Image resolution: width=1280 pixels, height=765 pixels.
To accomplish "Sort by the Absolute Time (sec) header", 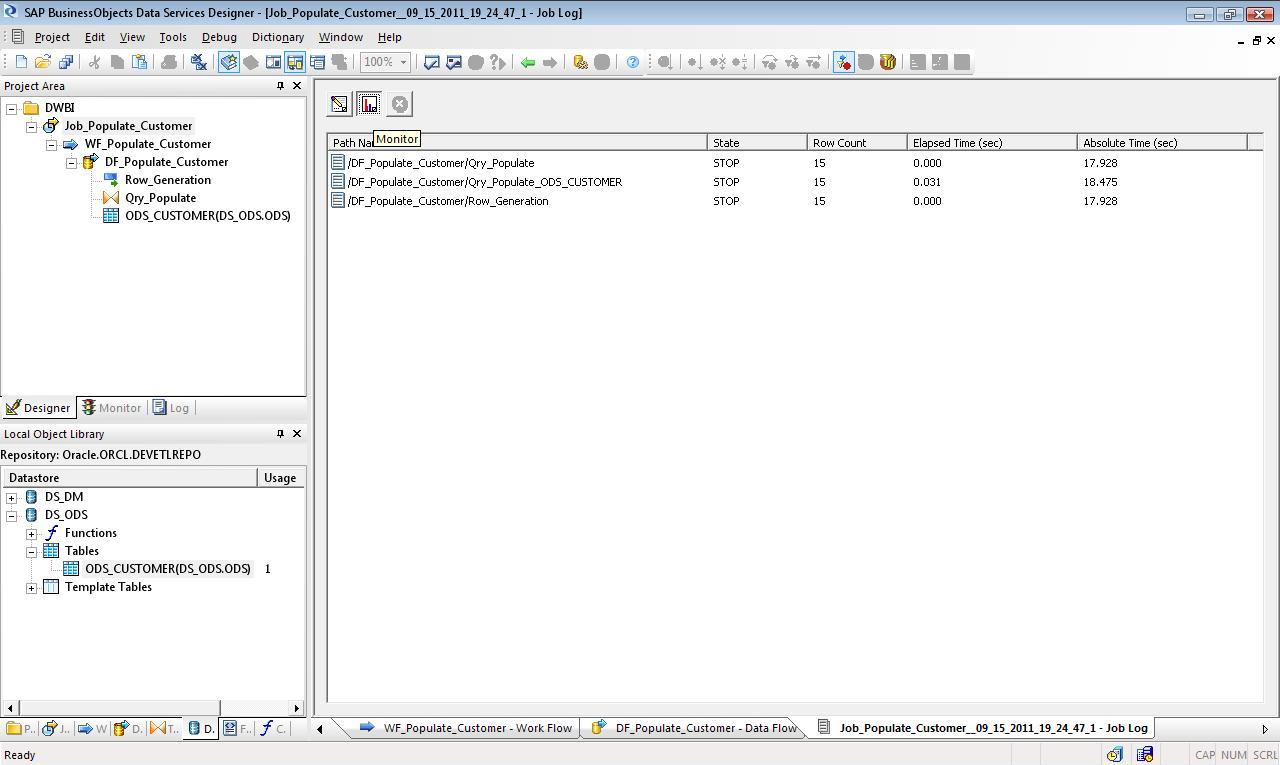I will point(1162,143).
